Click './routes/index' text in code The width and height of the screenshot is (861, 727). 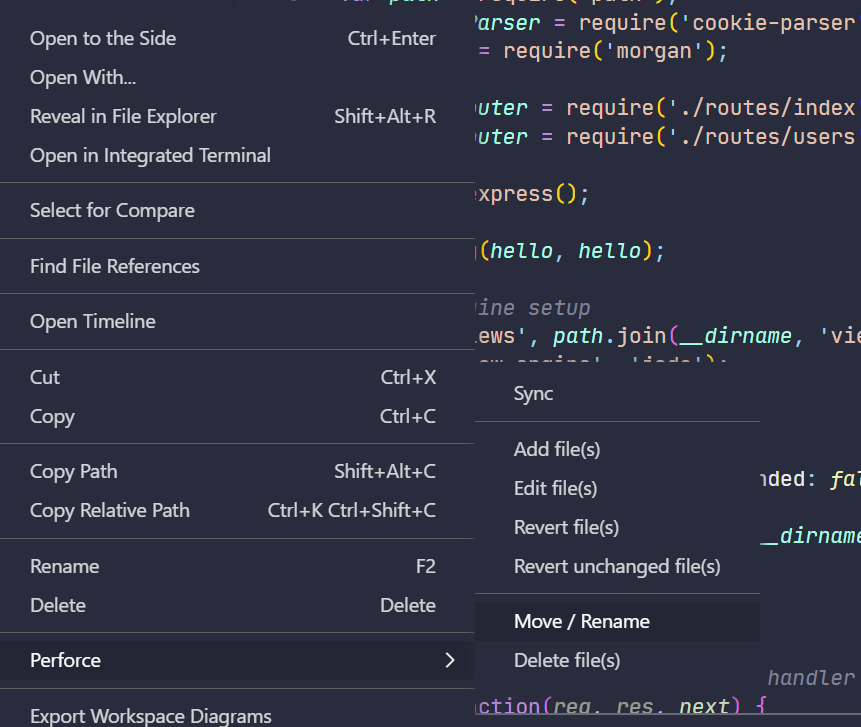pos(762,108)
